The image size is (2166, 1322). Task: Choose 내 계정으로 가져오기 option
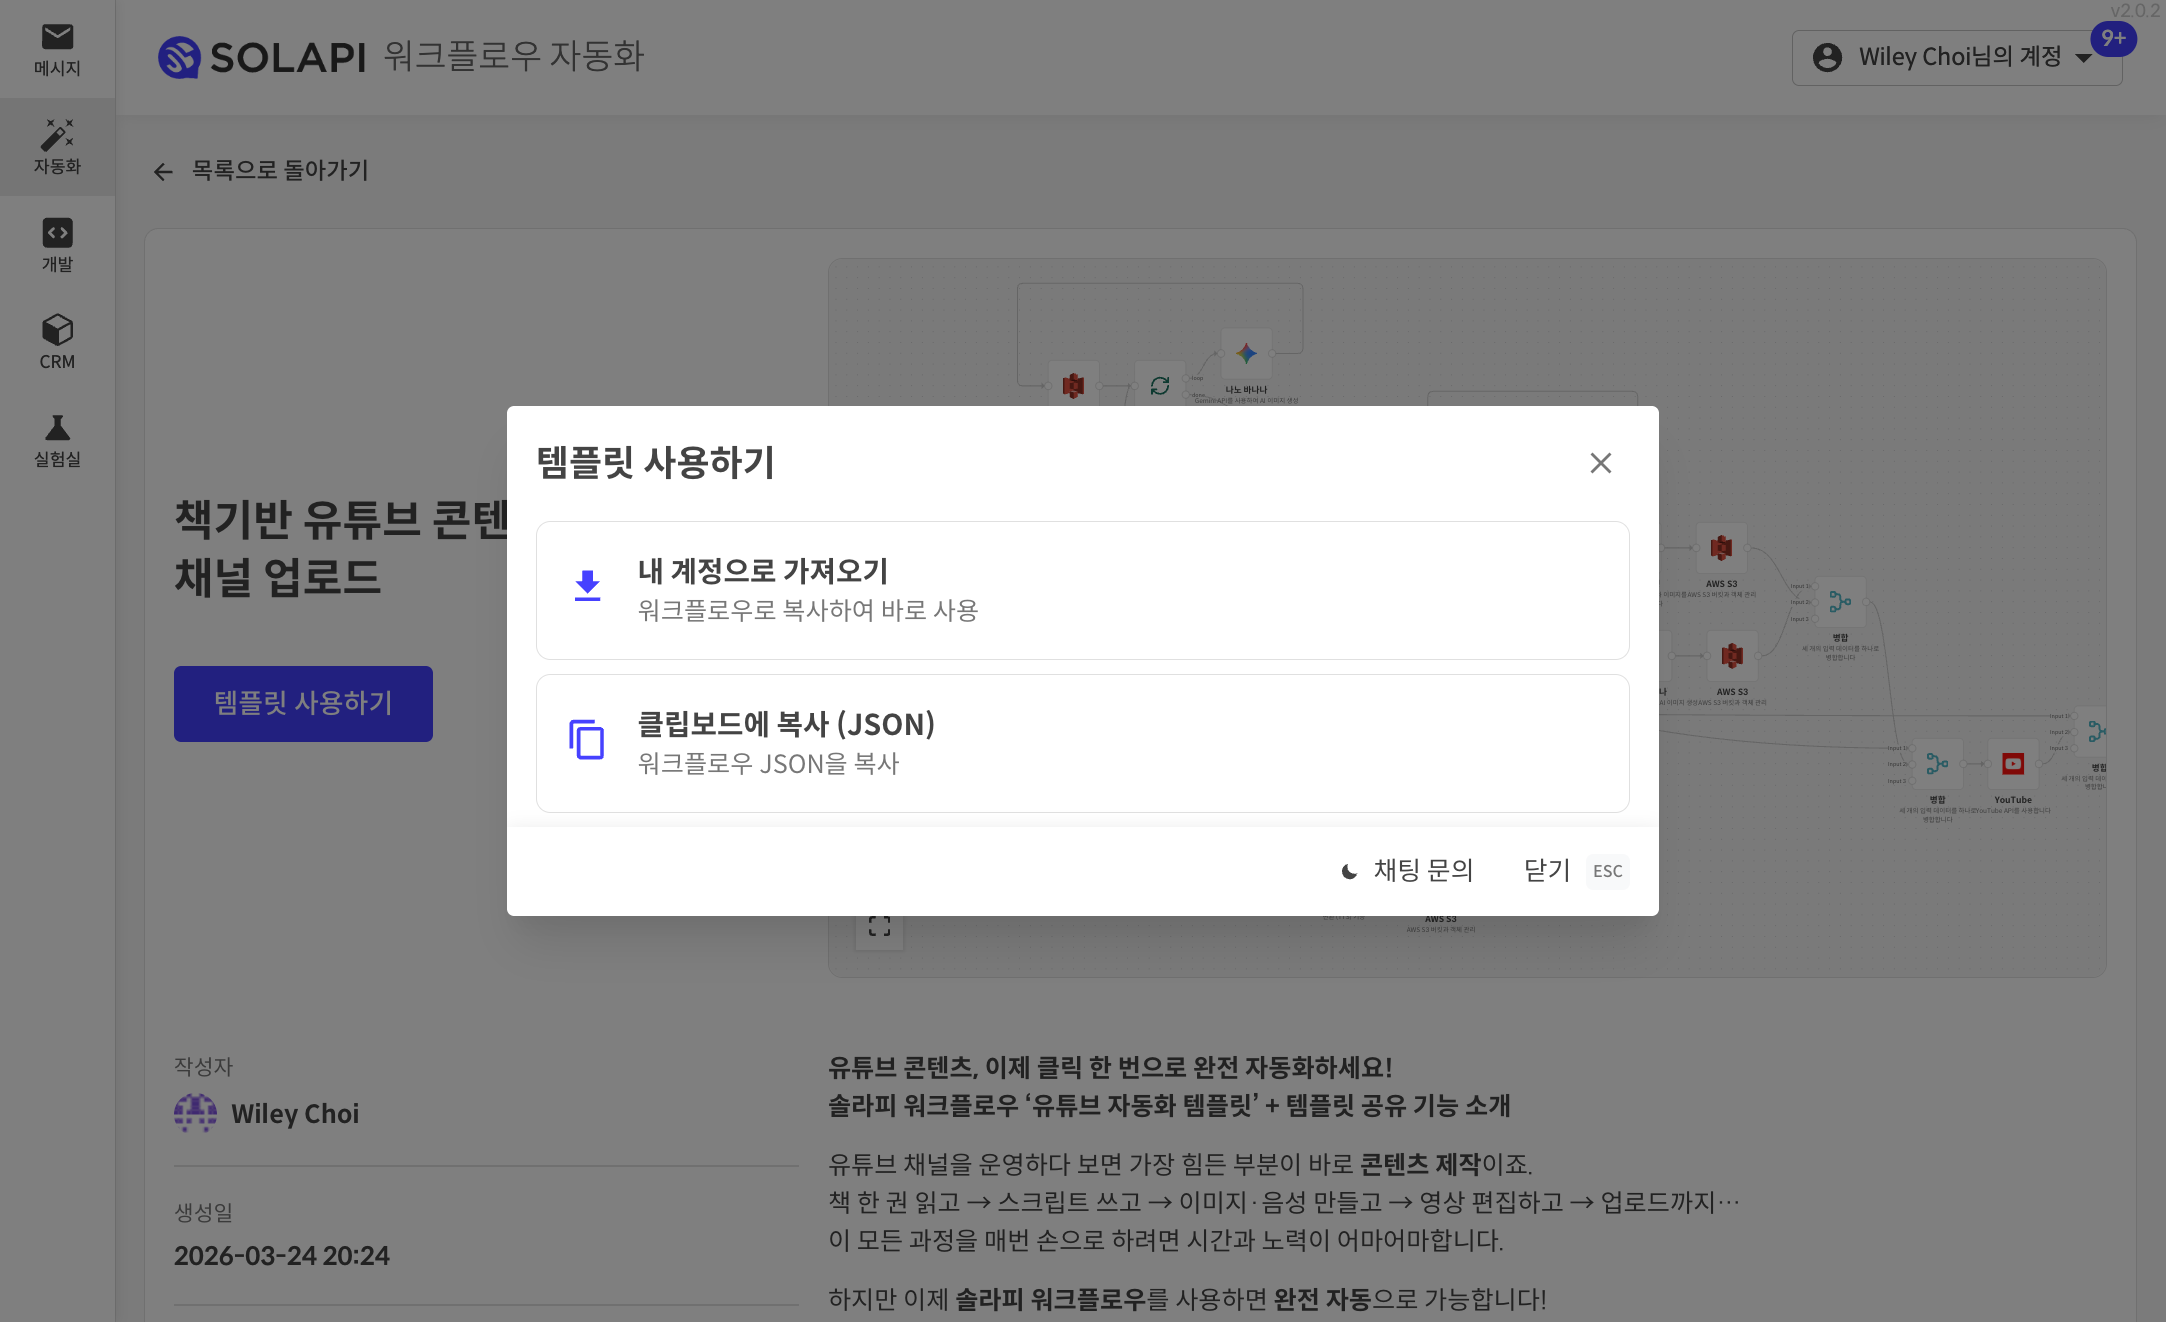coord(1082,590)
